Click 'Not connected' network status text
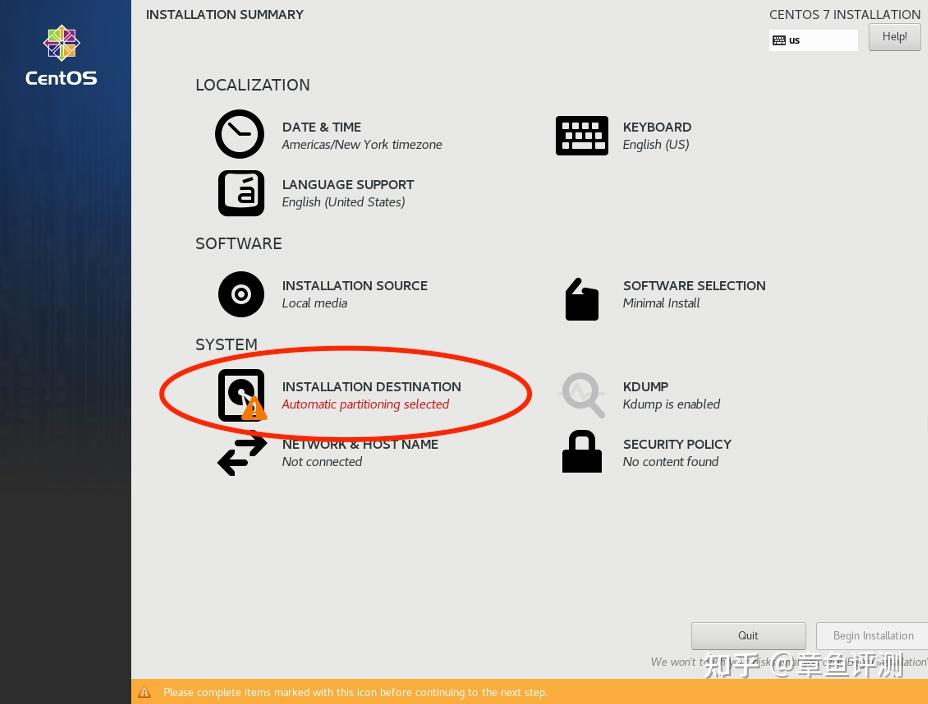This screenshot has height=704, width=928. [x=321, y=462]
